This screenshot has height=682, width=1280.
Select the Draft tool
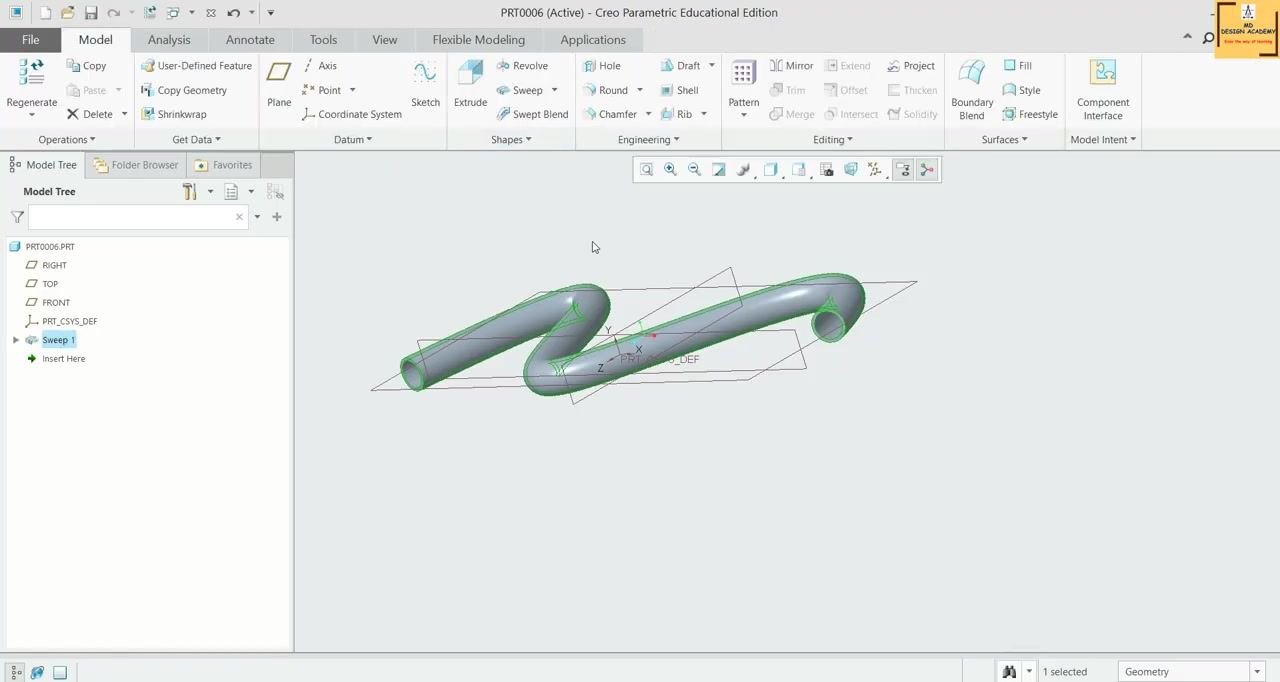pyautogui.click(x=680, y=66)
